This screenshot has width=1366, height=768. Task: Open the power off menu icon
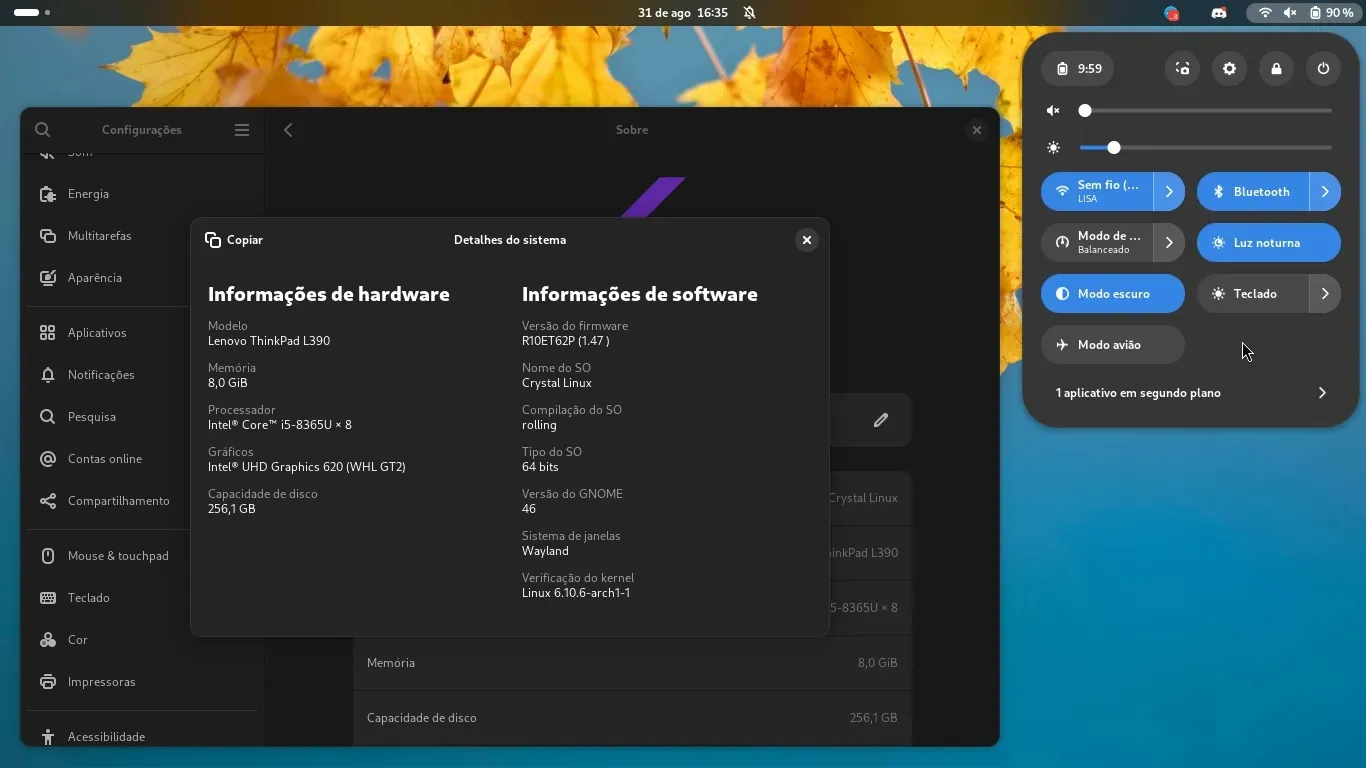tap(1323, 69)
